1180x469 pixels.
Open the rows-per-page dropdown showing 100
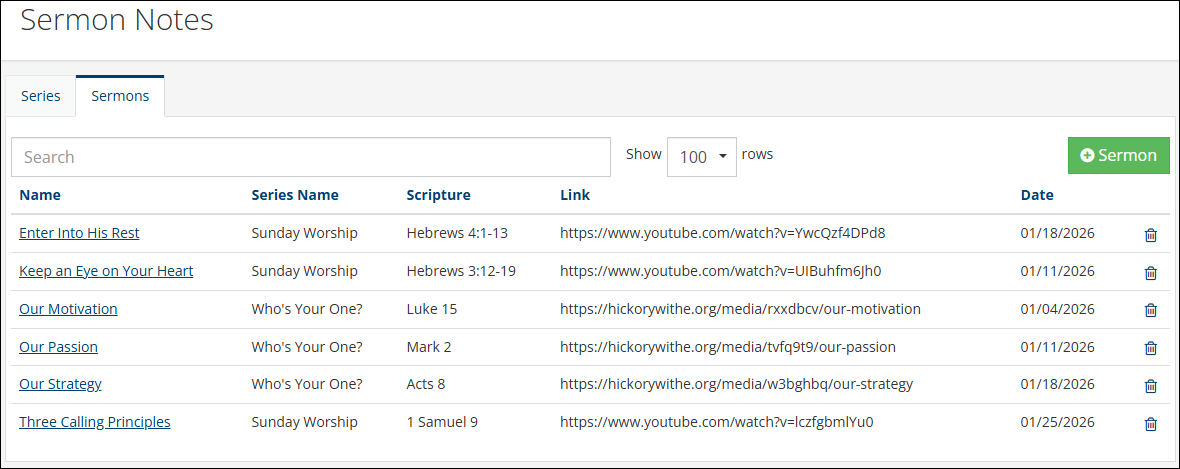pyautogui.click(x=701, y=157)
